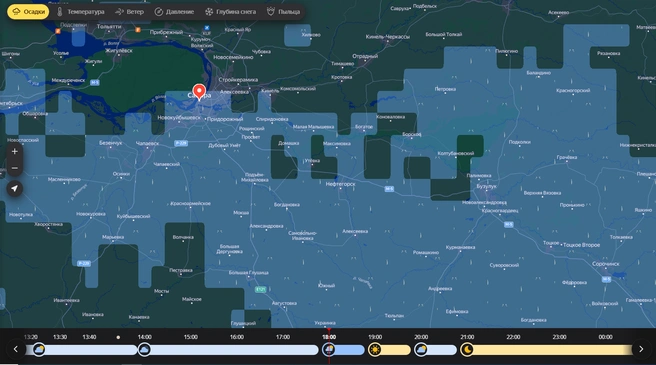656x365 pixels.
Task: Enable the Глубина снега layer
Action: tap(230, 12)
